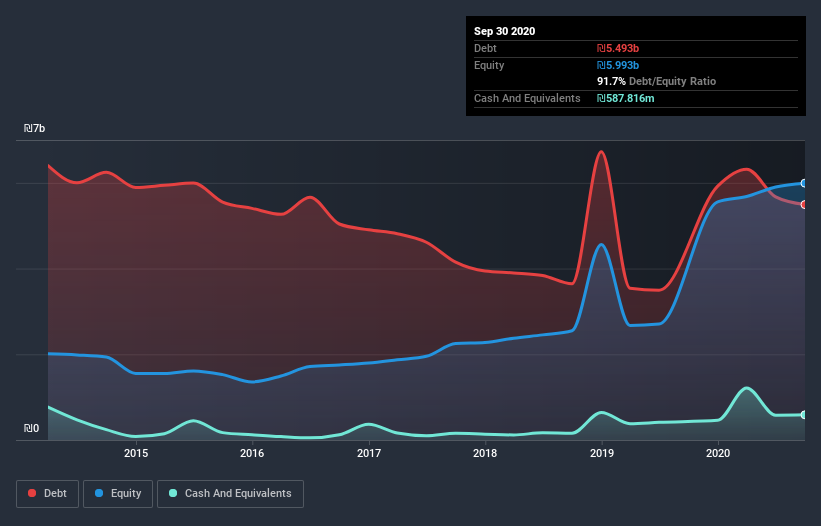Click the 2015 x-axis label
Image resolution: width=821 pixels, height=526 pixels.
pyautogui.click(x=136, y=453)
